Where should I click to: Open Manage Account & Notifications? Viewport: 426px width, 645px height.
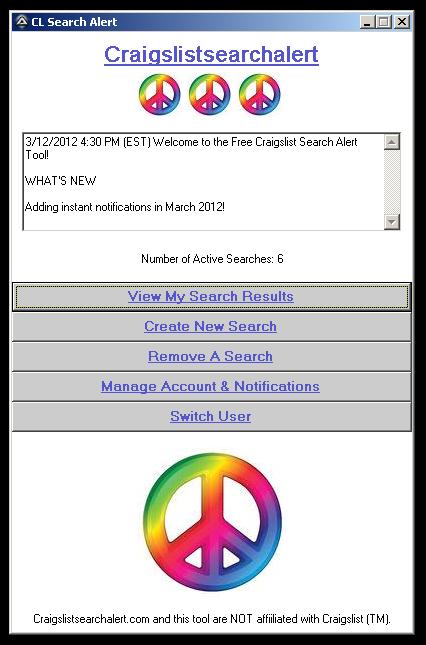tap(211, 386)
